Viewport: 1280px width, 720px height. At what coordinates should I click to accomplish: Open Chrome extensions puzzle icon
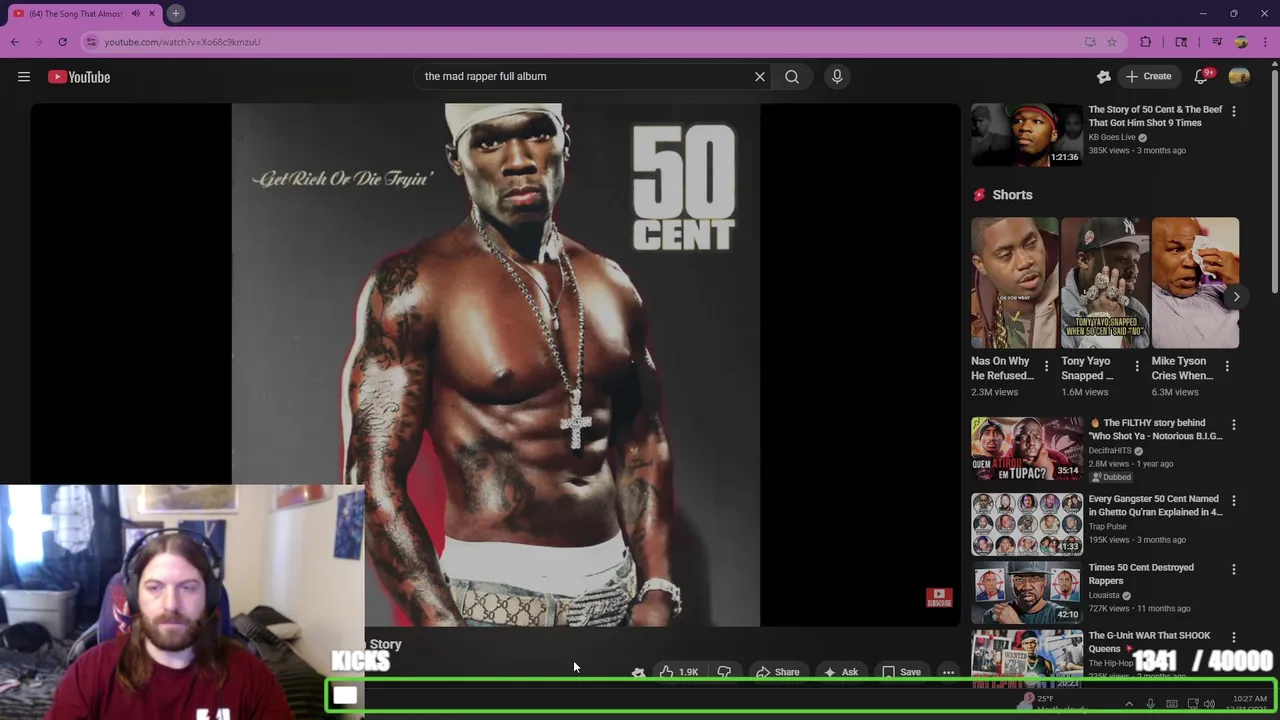(1146, 42)
